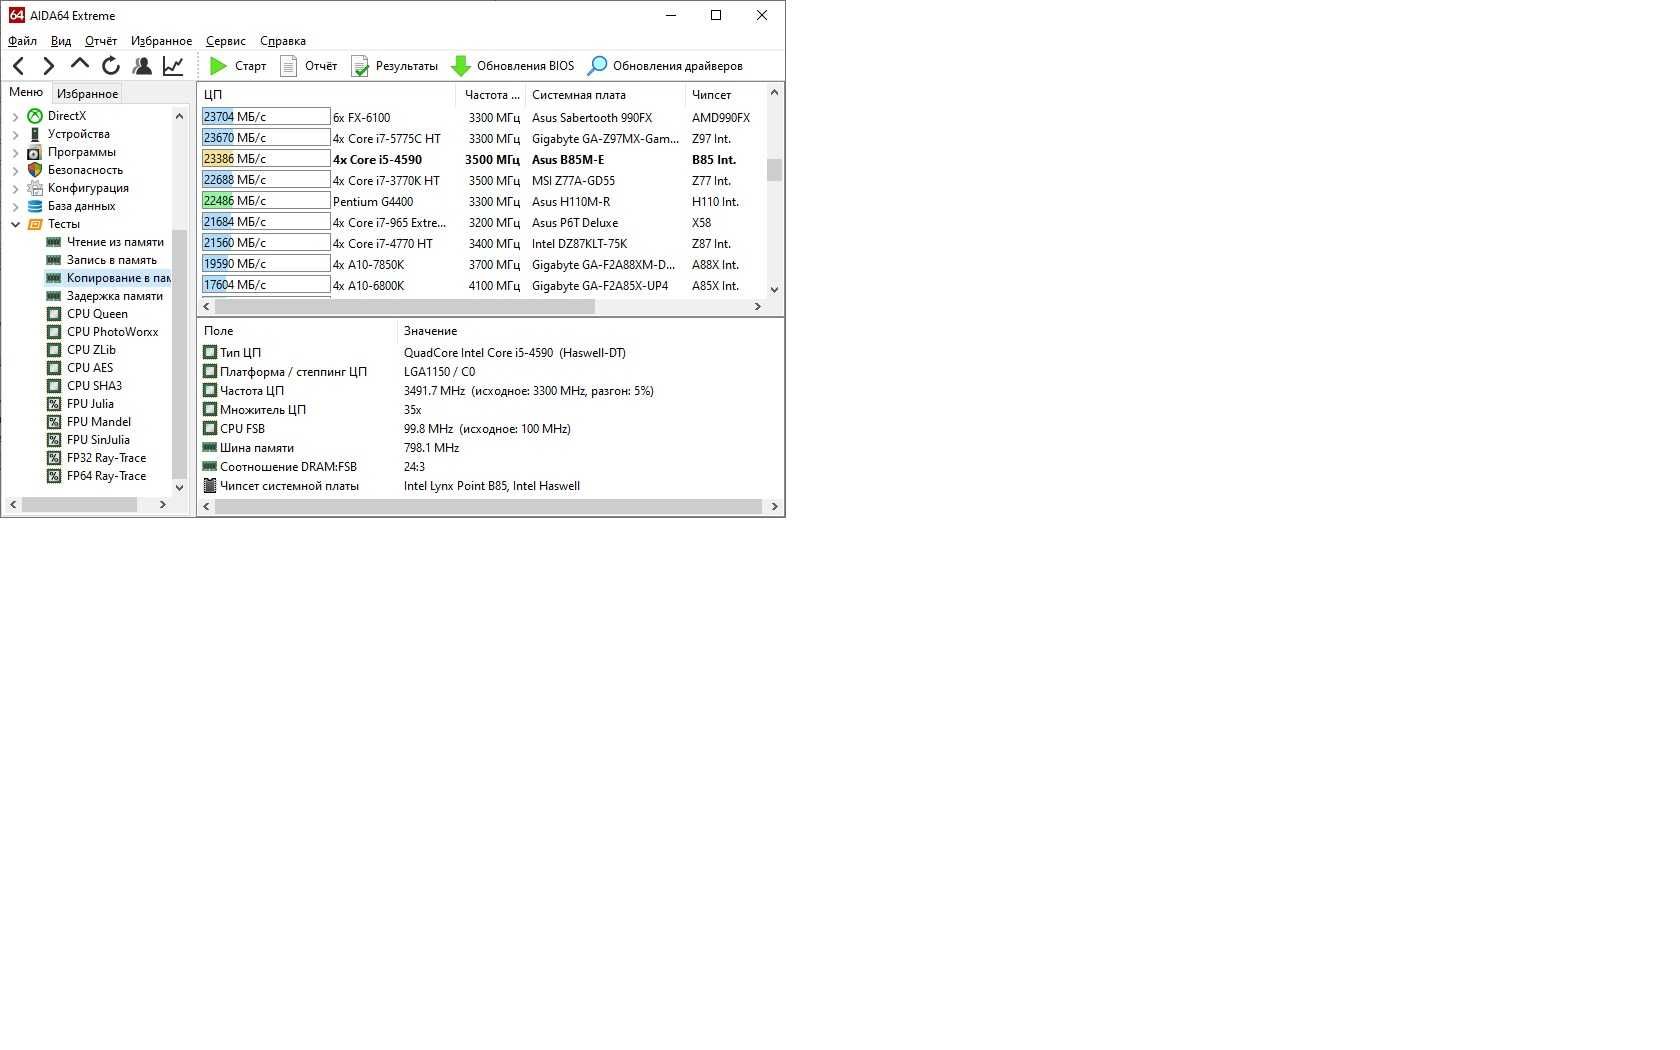
Task: Select FP32 Ray-Trace benchmark
Action: [x=96, y=458]
